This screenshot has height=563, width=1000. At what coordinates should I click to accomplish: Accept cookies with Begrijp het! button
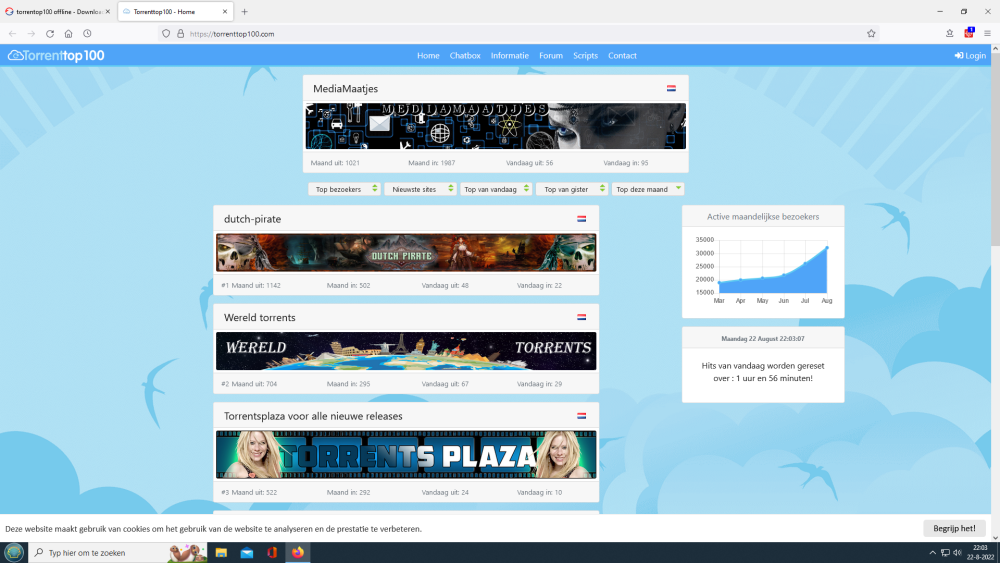[954, 528]
